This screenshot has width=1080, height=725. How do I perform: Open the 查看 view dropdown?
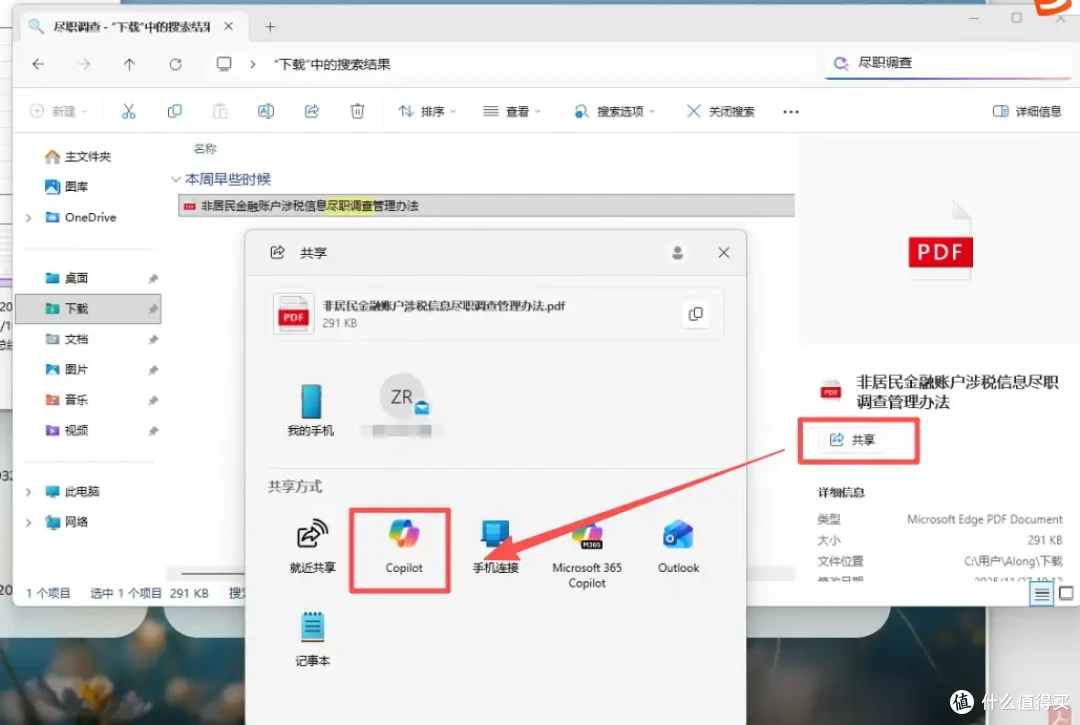pos(512,111)
